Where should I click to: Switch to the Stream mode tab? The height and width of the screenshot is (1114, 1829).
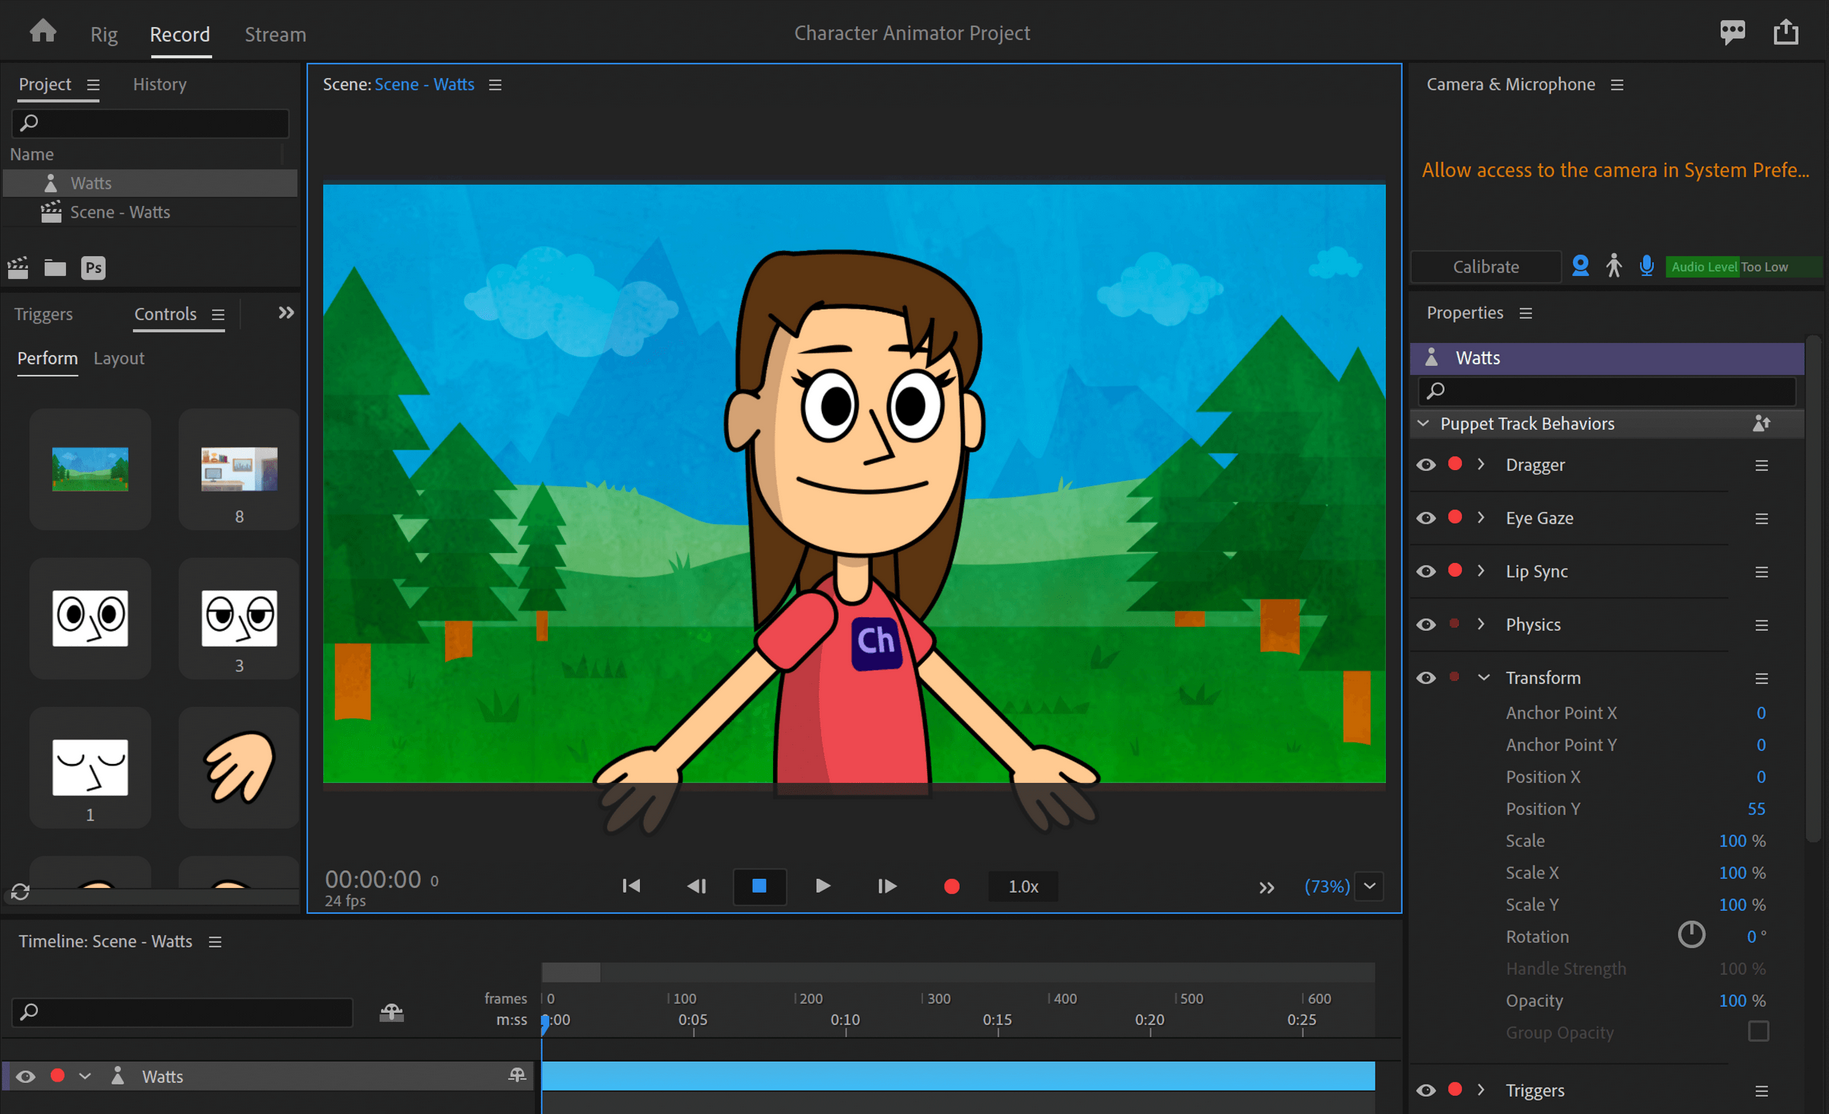point(275,34)
